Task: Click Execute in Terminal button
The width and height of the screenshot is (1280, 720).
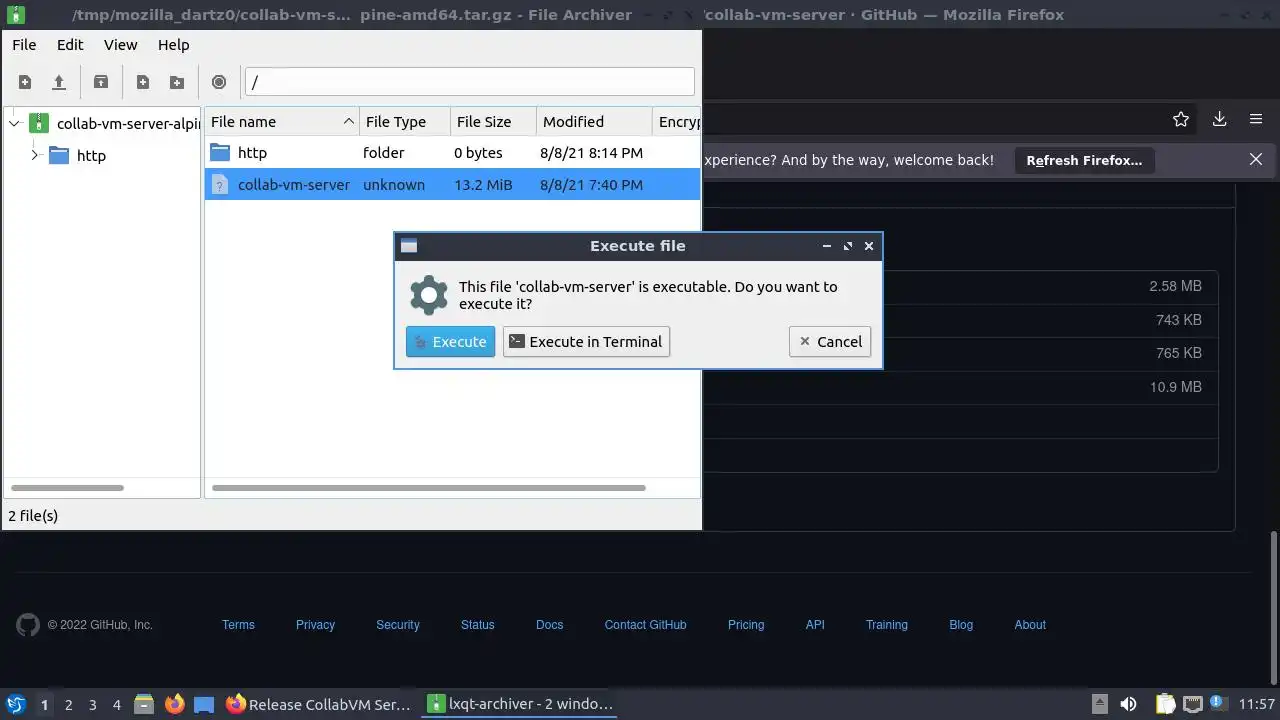Action: (x=586, y=341)
